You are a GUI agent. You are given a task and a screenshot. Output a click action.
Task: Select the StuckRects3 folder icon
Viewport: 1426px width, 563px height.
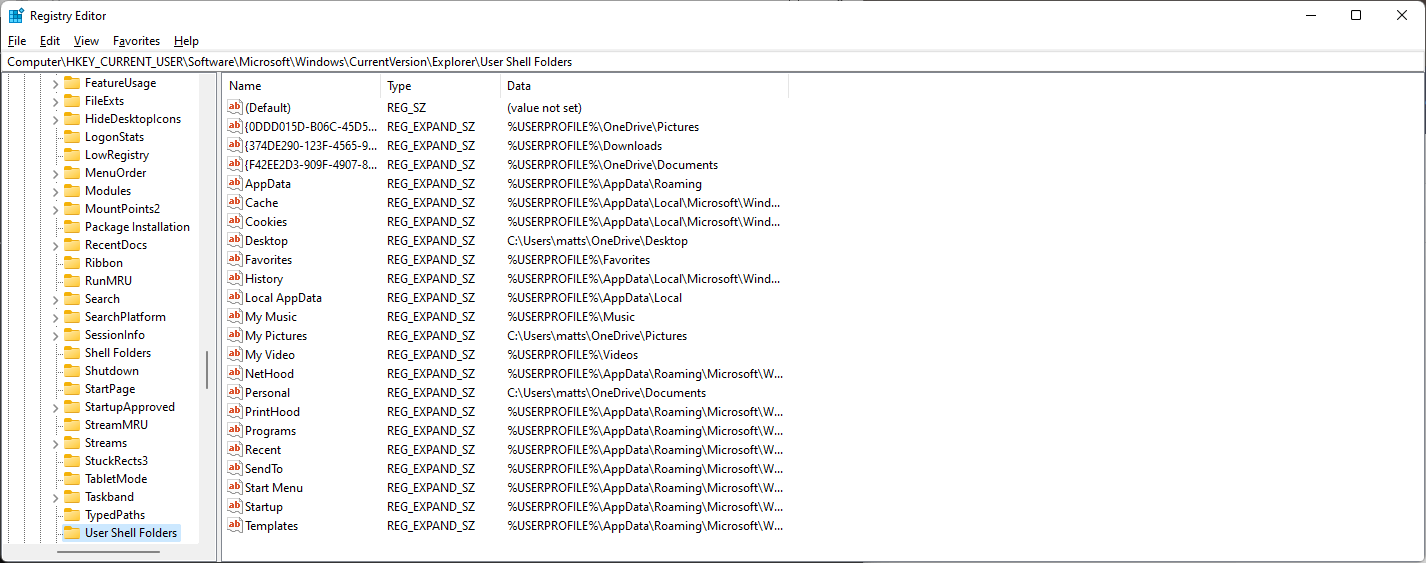71,461
